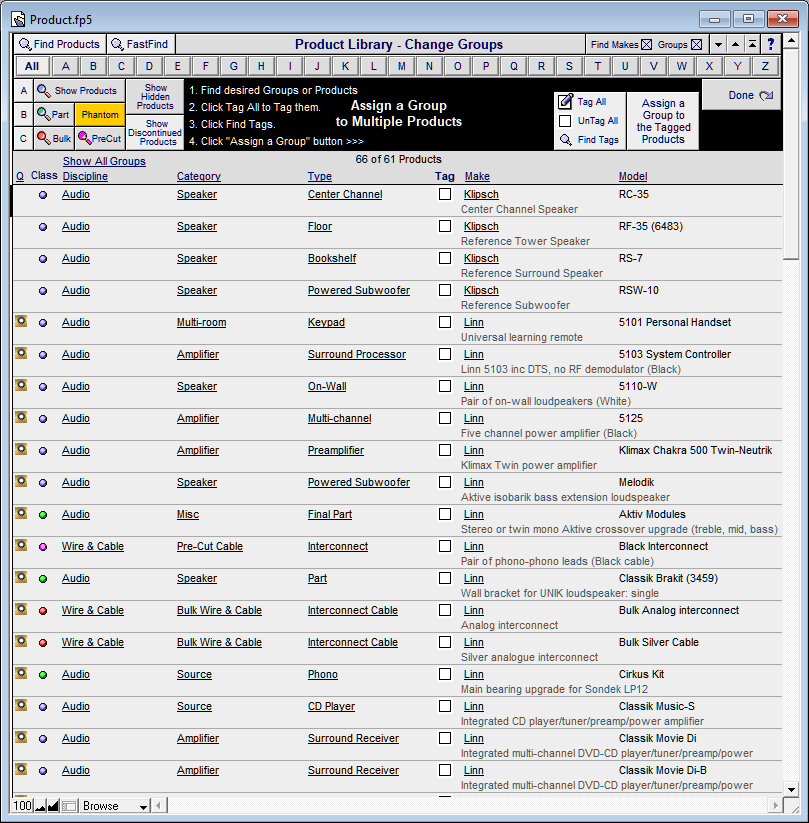This screenshot has height=823, width=809.
Task: Check the Tag box for Linn 5110-W
Action: [x=445, y=386]
